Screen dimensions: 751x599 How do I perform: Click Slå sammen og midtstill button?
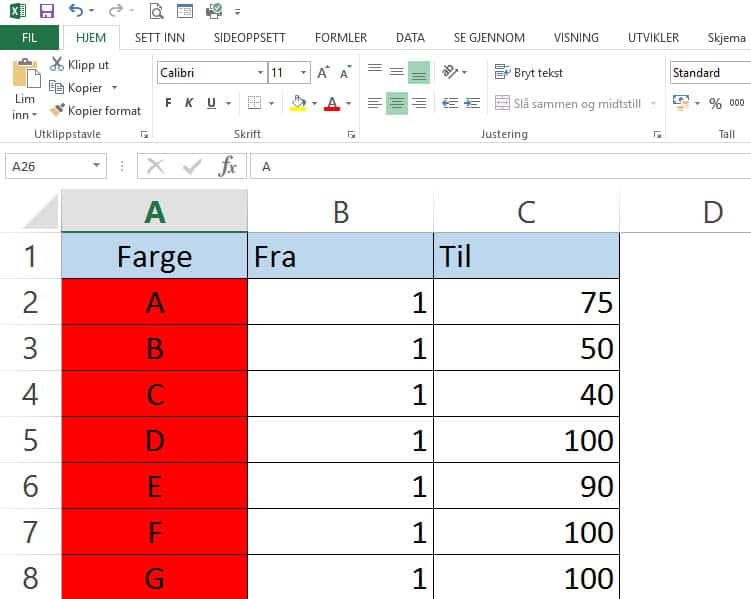point(568,103)
